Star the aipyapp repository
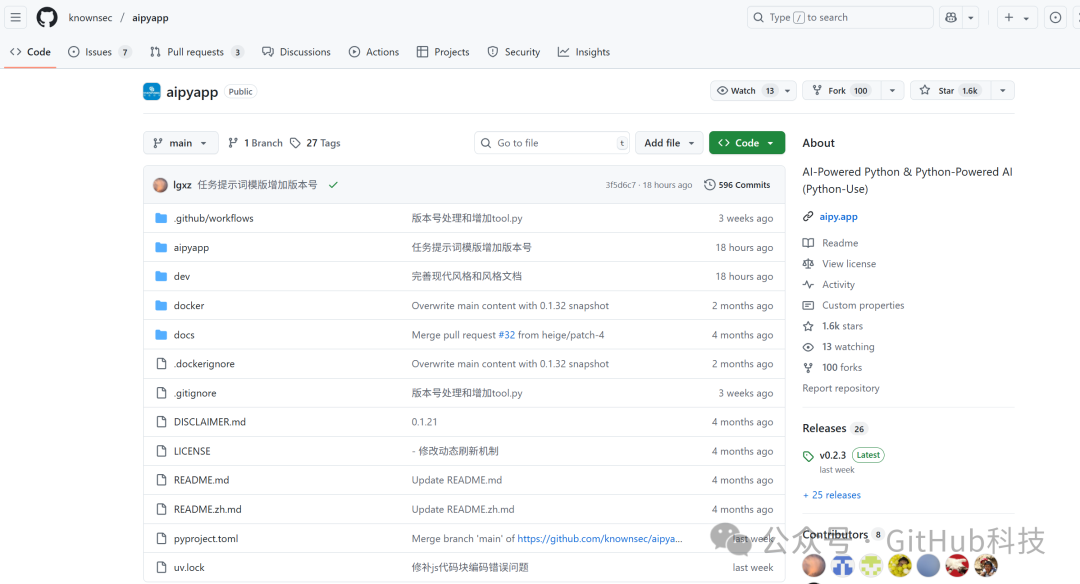The height and width of the screenshot is (584, 1080). (951, 91)
